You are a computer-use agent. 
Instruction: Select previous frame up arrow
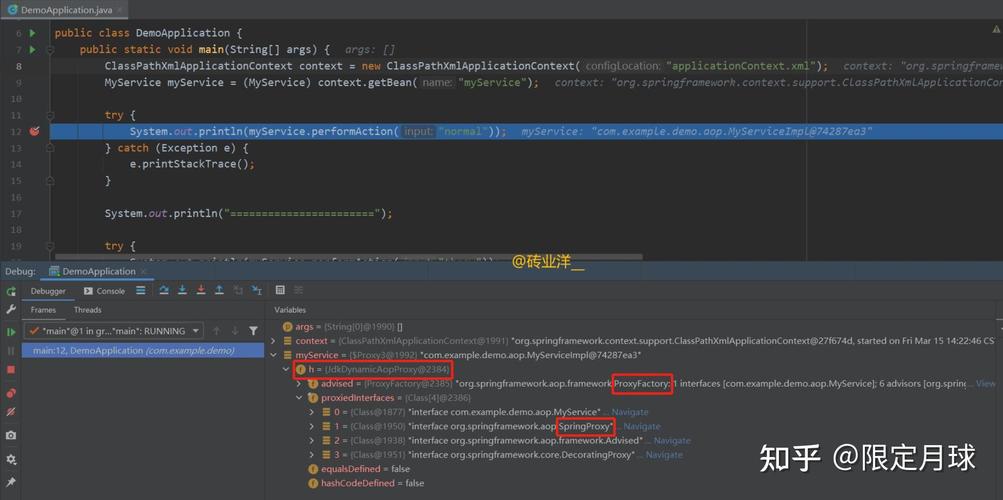coord(216,331)
